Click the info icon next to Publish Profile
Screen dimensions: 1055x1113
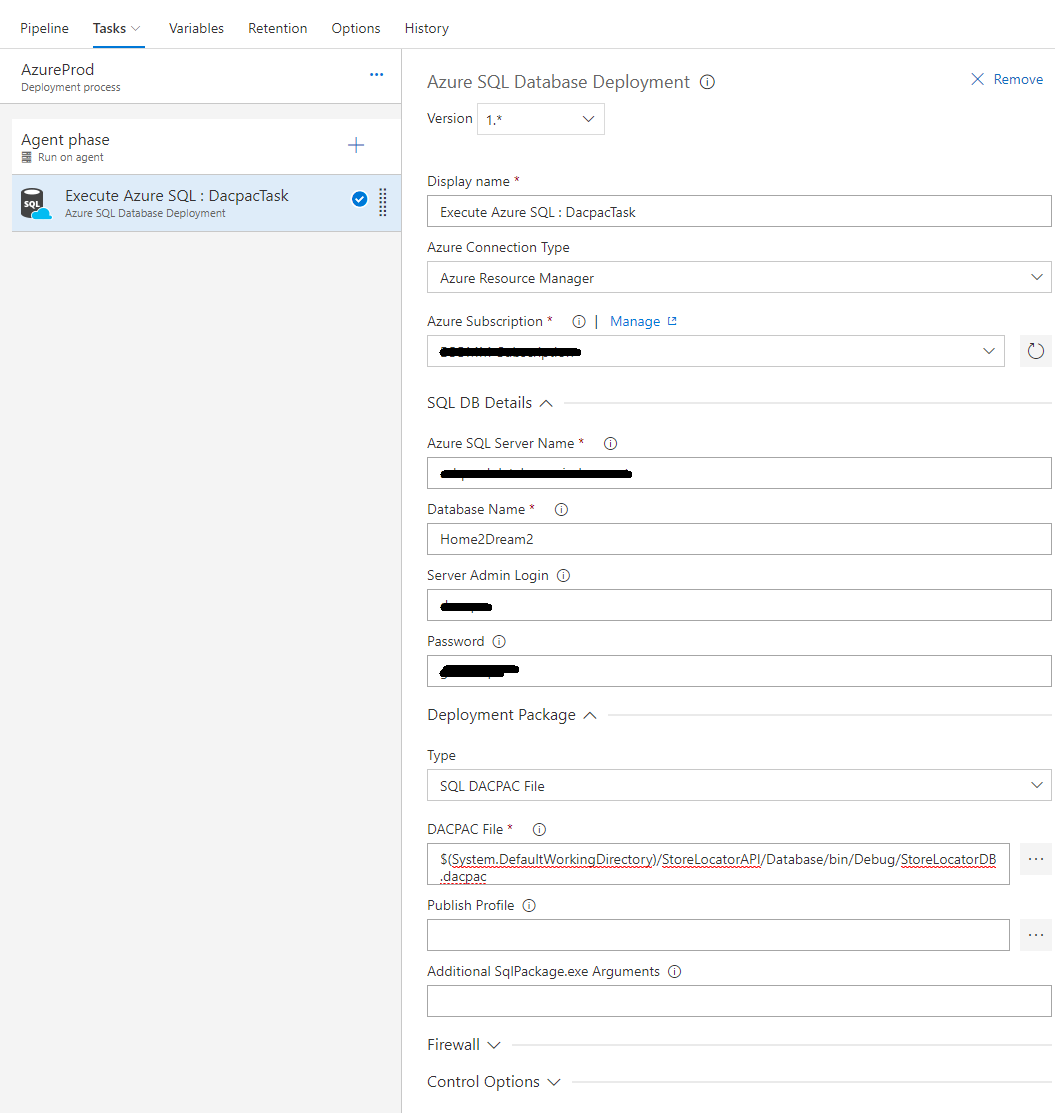coord(527,905)
